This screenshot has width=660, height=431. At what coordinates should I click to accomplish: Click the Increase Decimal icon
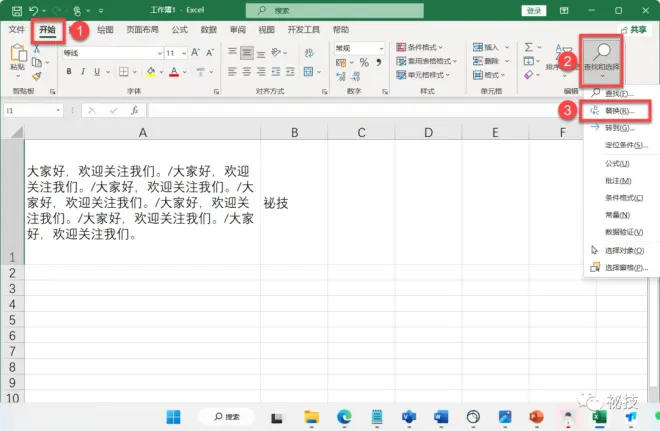[x=341, y=76]
